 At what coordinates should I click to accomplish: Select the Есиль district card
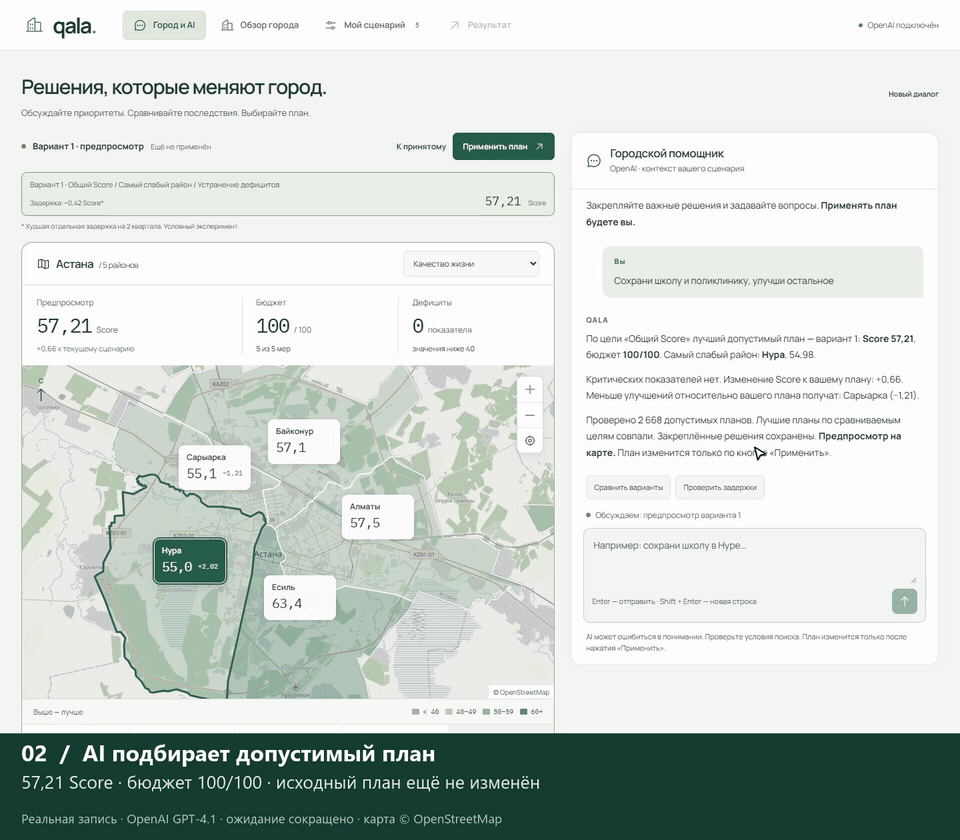click(300, 597)
